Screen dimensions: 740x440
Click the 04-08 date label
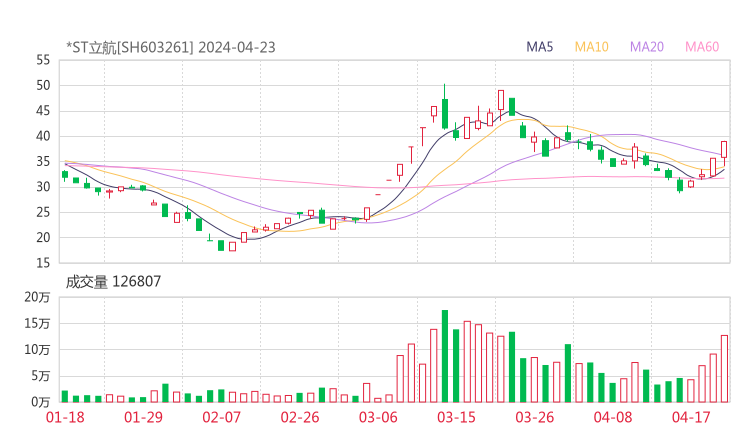pyautogui.click(x=613, y=417)
